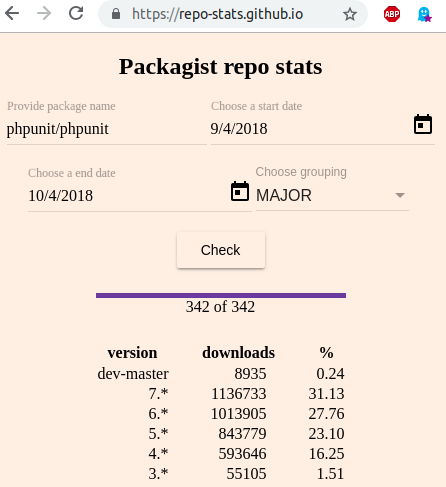Select the 7.* version row
Viewport: 446px width, 487px height.
tap(221, 394)
